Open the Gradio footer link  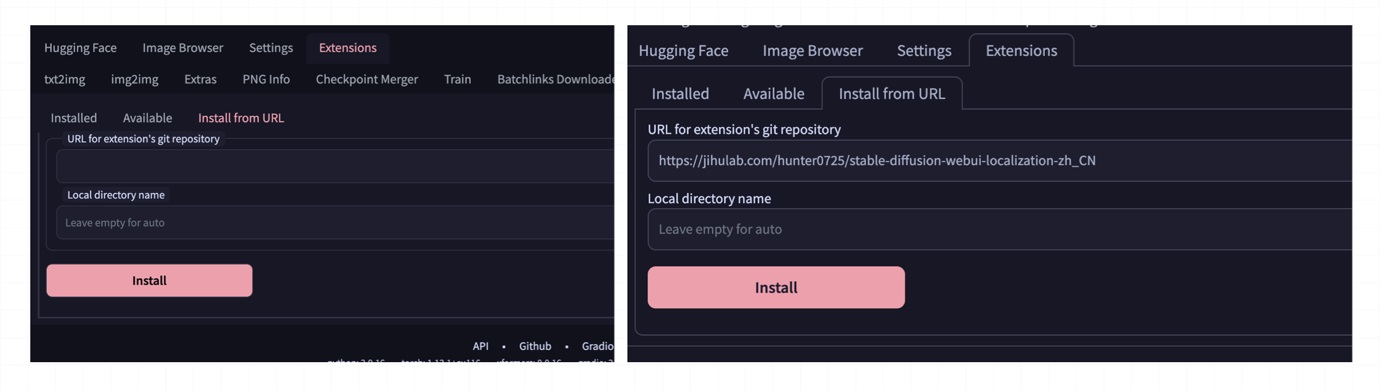pos(598,346)
